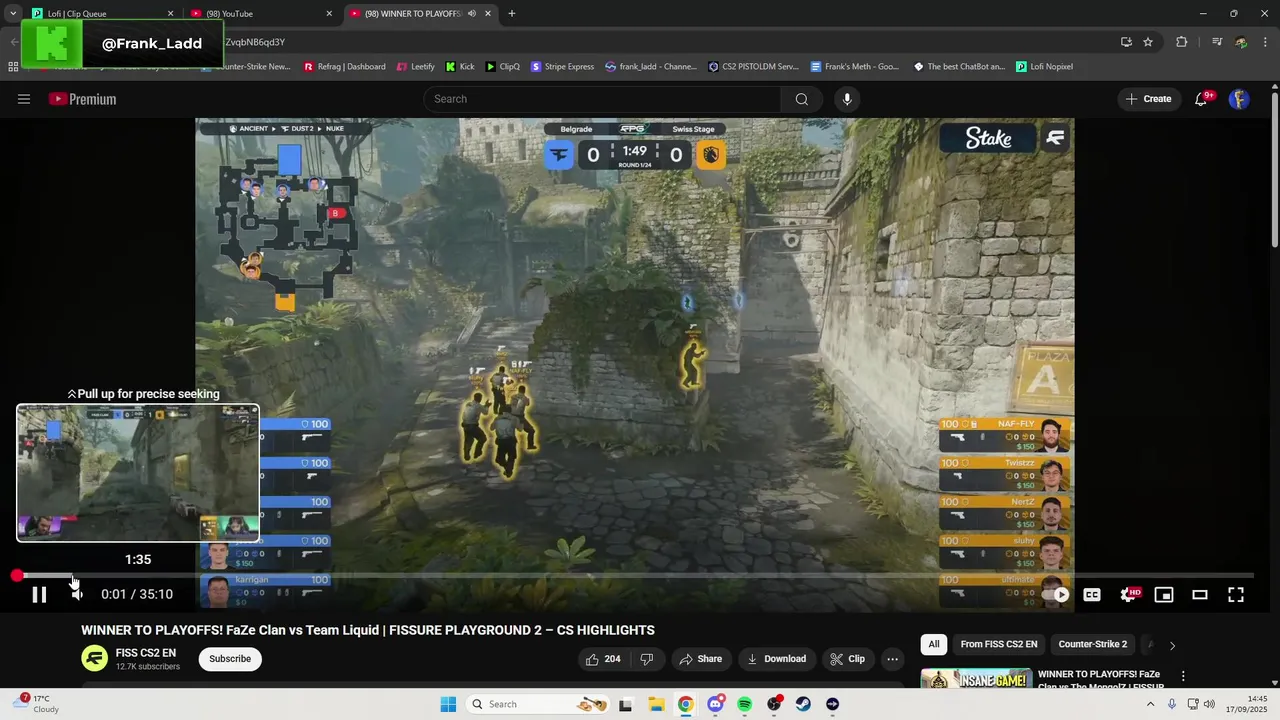Open the player settings gear
Viewport: 1280px width, 720px height.
[1129, 595]
